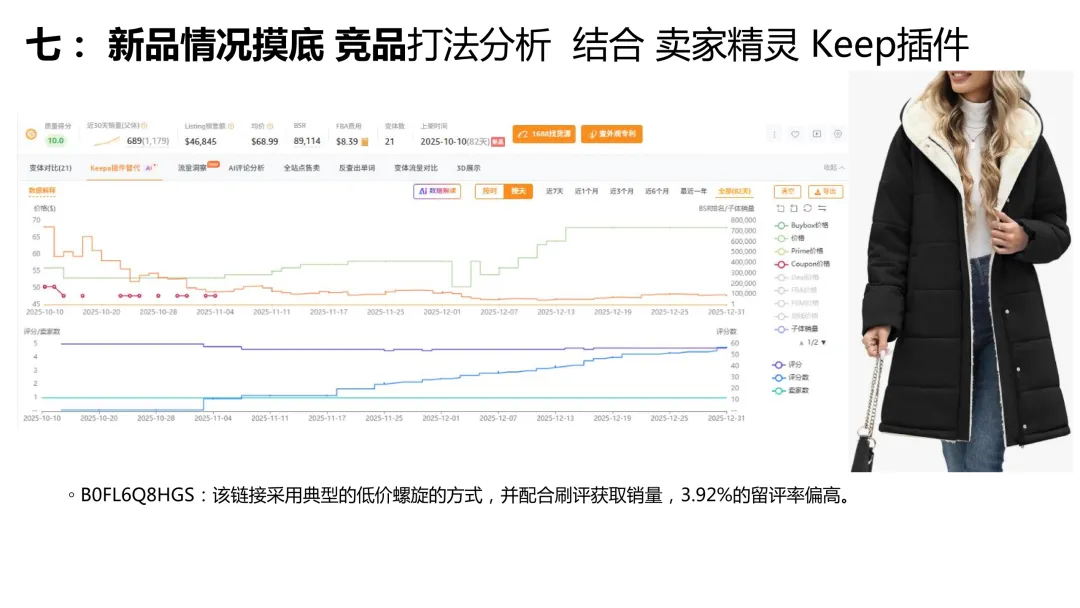Click the 导出 export button
This screenshot has height=608, width=1080.
[x=825, y=191]
